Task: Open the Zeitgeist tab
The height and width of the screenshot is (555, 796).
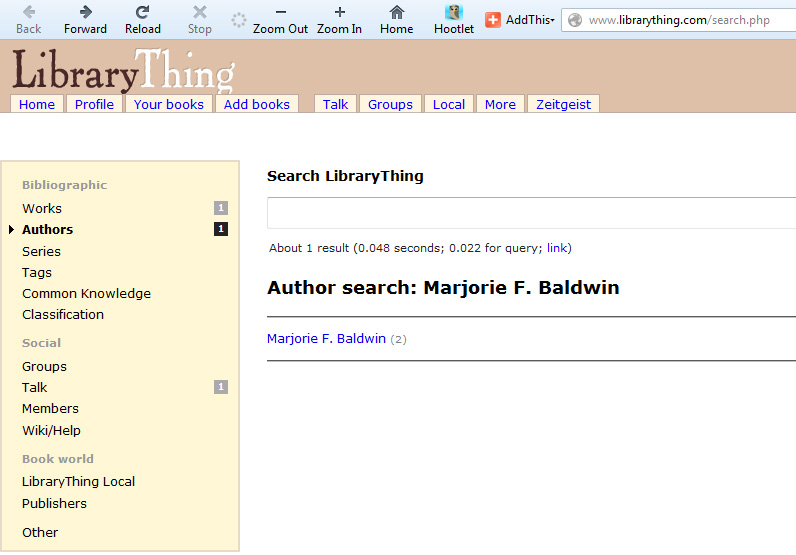Action: pyautogui.click(x=563, y=104)
